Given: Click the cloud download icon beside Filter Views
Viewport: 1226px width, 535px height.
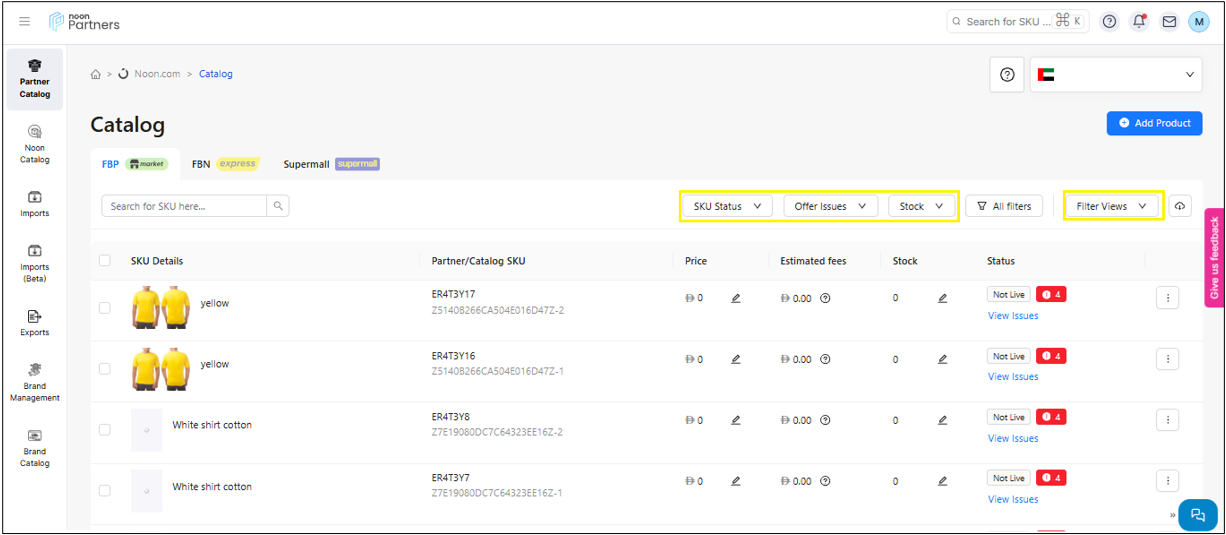Looking at the screenshot, I should 1180,206.
